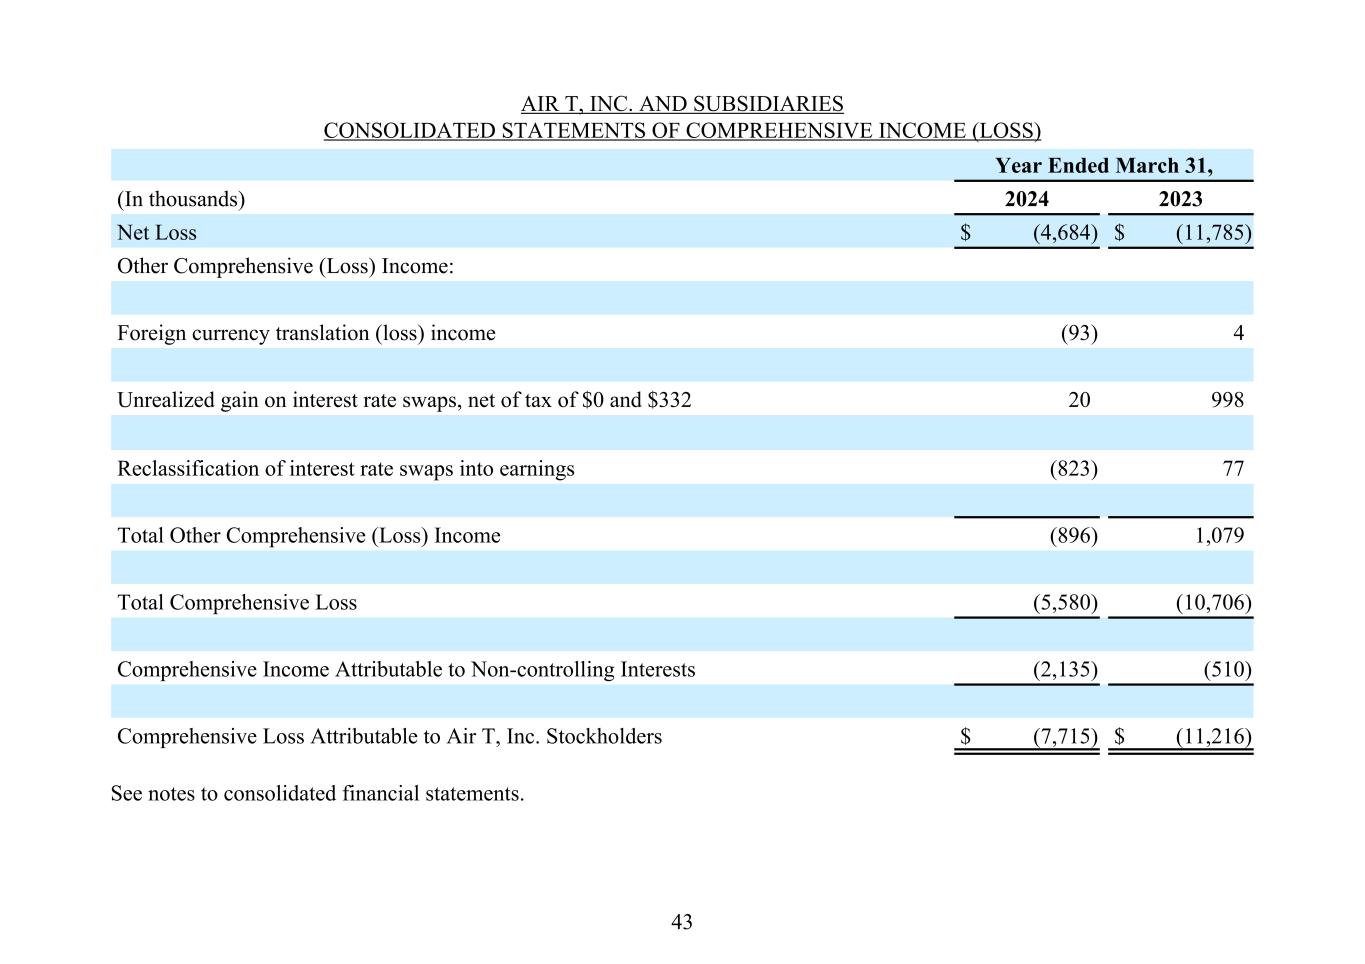Viewport: 1365px width, 964px height.
Task: Select the (In thousands) label
Action: click(x=181, y=199)
